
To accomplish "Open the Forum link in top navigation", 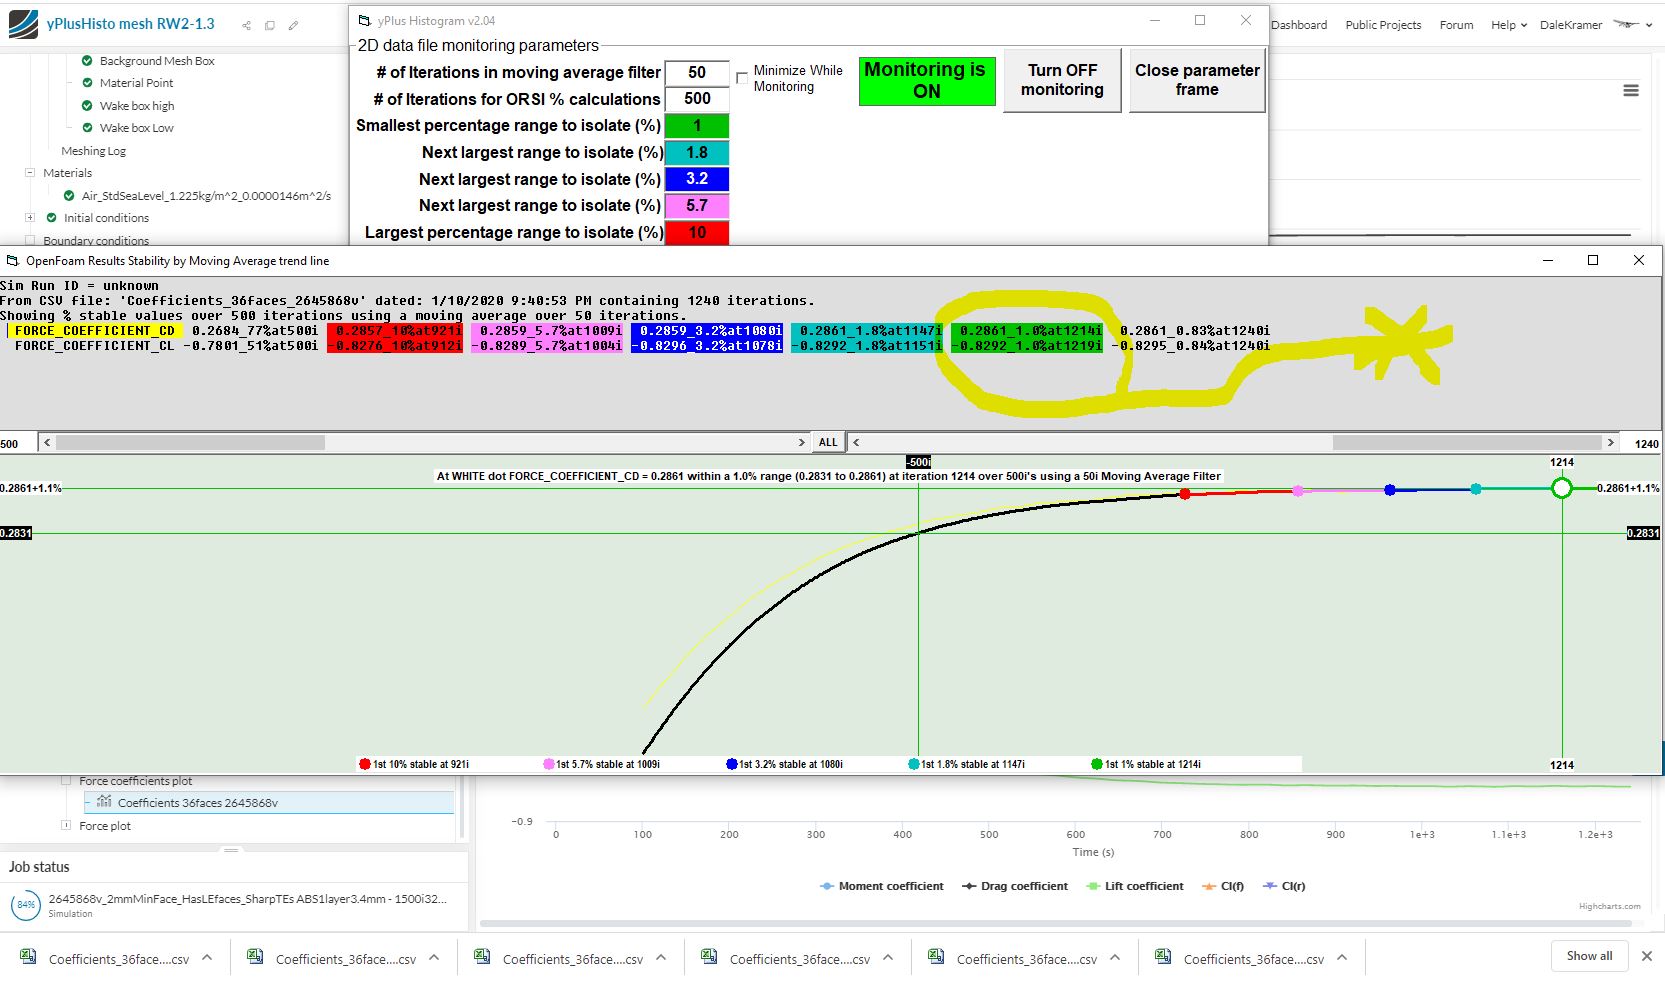I will [x=1456, y=25].
